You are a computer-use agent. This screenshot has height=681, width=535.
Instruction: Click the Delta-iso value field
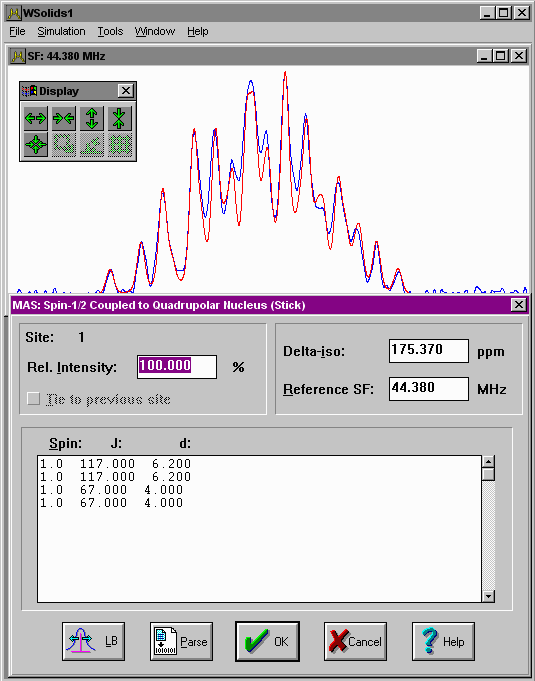[x=429, y=351]
